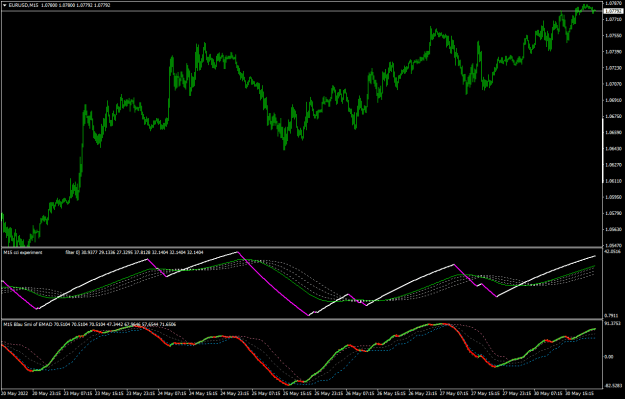Screen dimensions: 625x399
Task: Click the '30 May 07:15' time axis label
Action: (x=549, y=394)
